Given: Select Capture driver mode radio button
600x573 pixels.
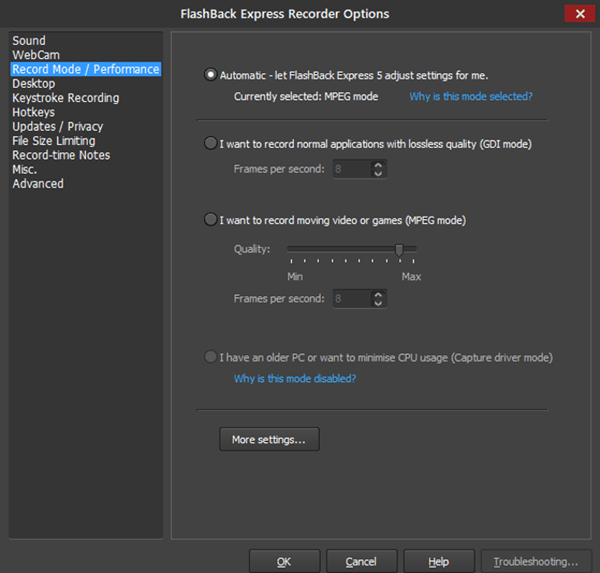Looking at the screenshot, I should click(210, 357).
